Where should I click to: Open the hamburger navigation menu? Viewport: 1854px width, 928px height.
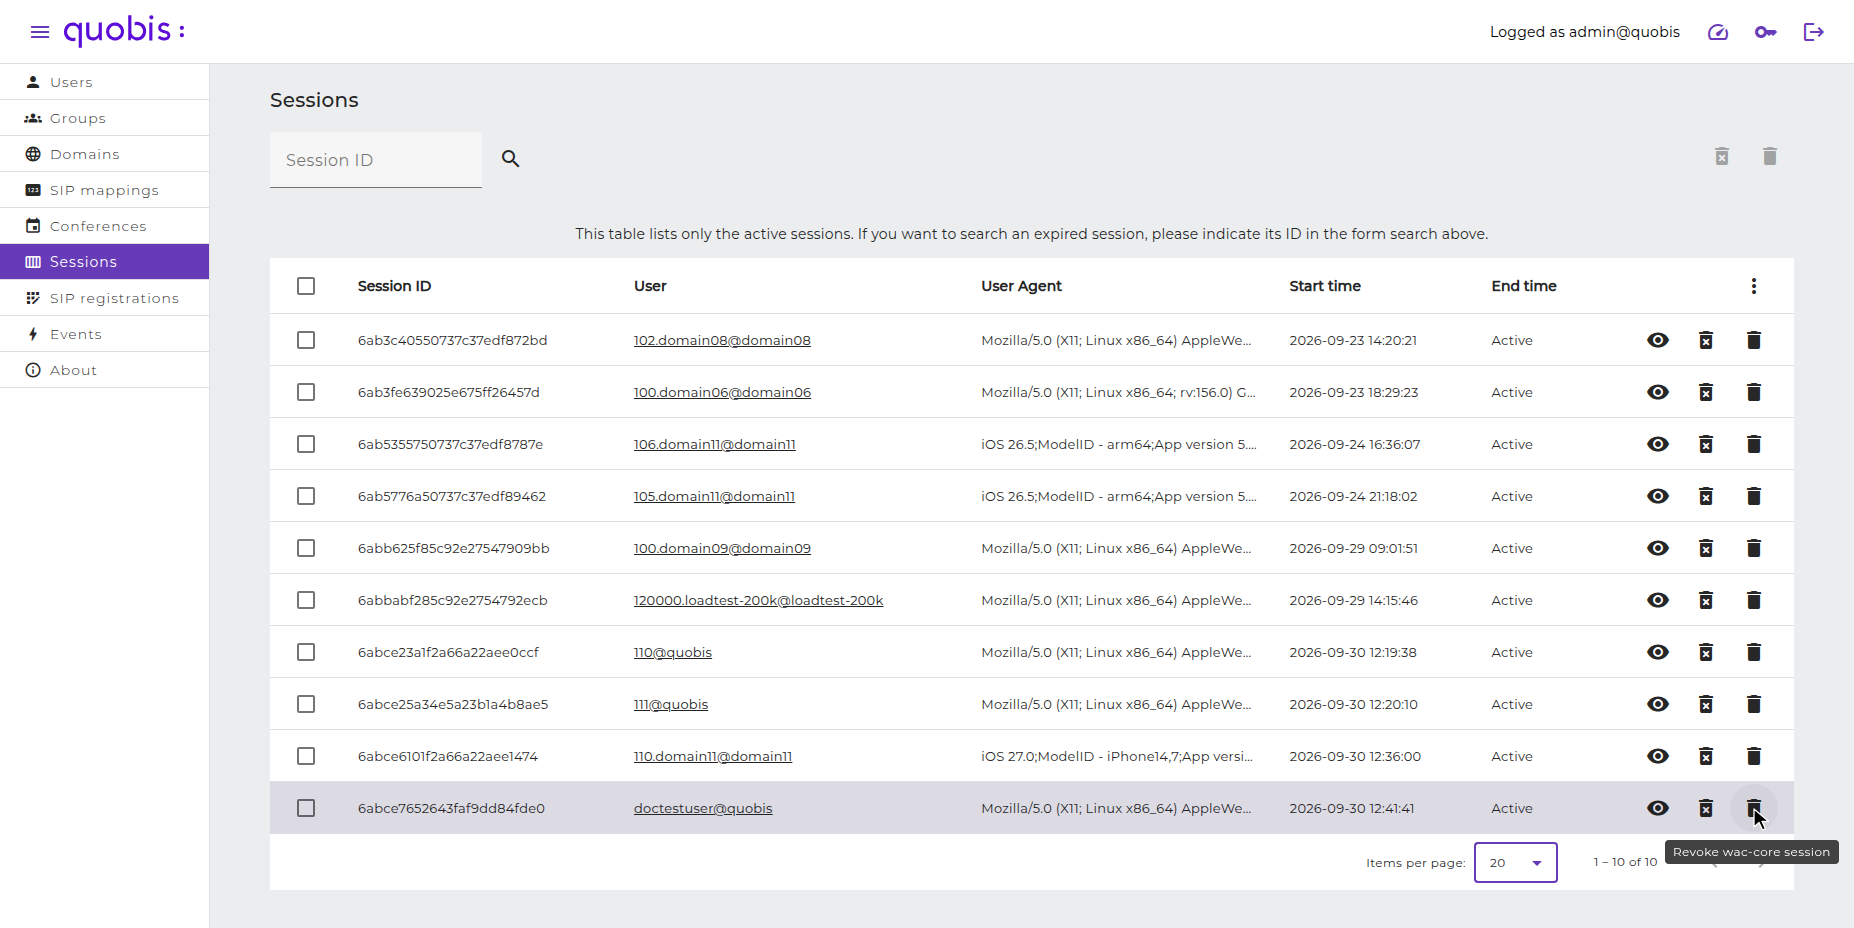(40, 32)
